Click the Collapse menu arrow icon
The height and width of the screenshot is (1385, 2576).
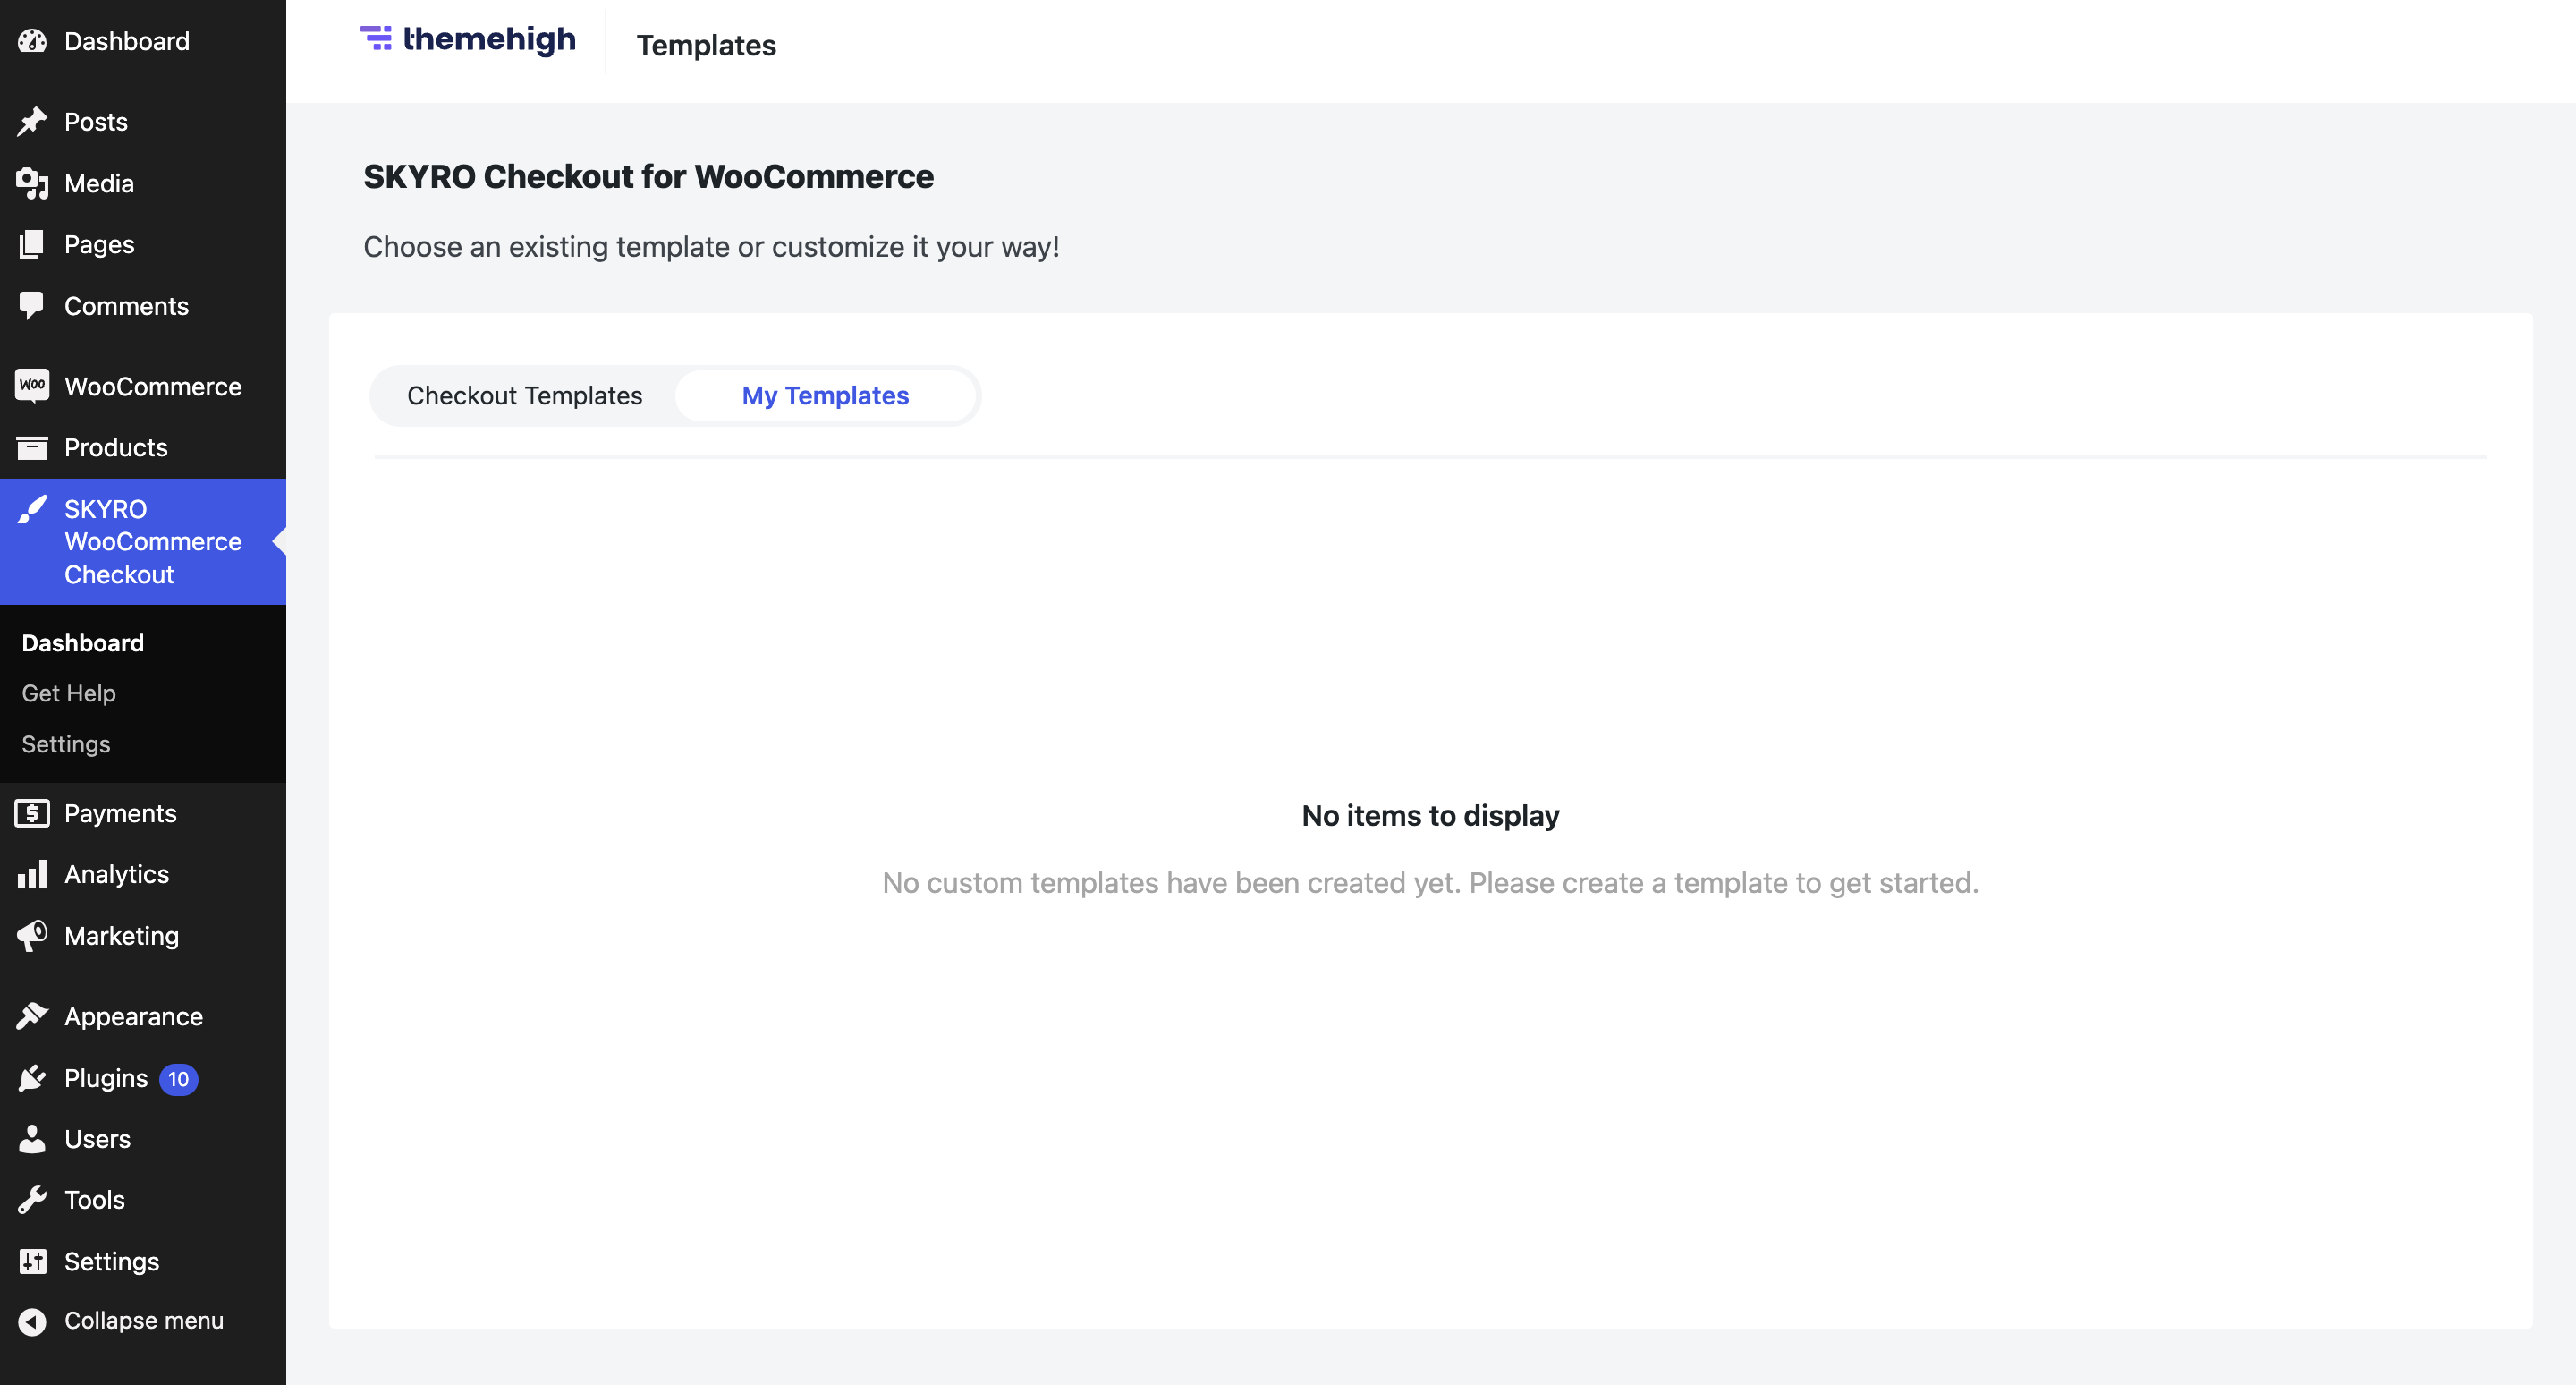coord(32,1321)
